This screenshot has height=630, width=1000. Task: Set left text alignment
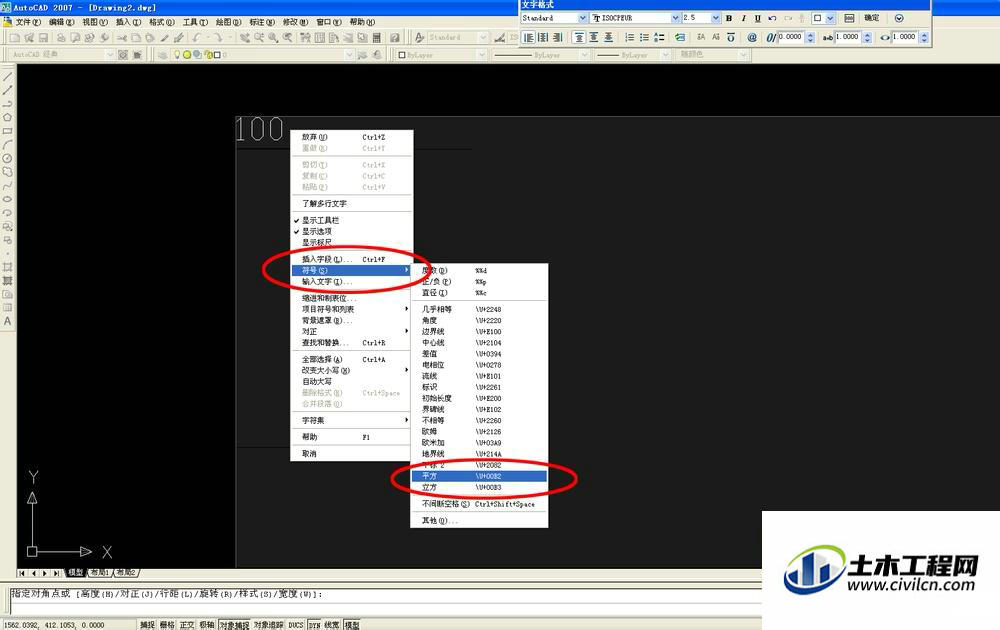(529, 38)
